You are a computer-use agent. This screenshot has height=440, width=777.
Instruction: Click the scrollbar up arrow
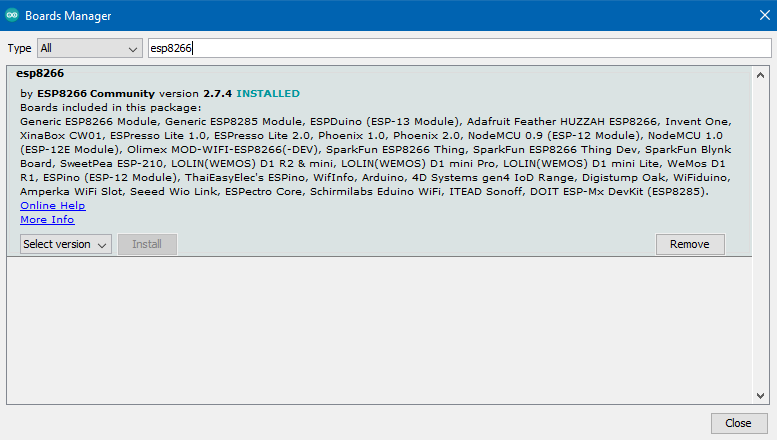(x=760, y=75)
